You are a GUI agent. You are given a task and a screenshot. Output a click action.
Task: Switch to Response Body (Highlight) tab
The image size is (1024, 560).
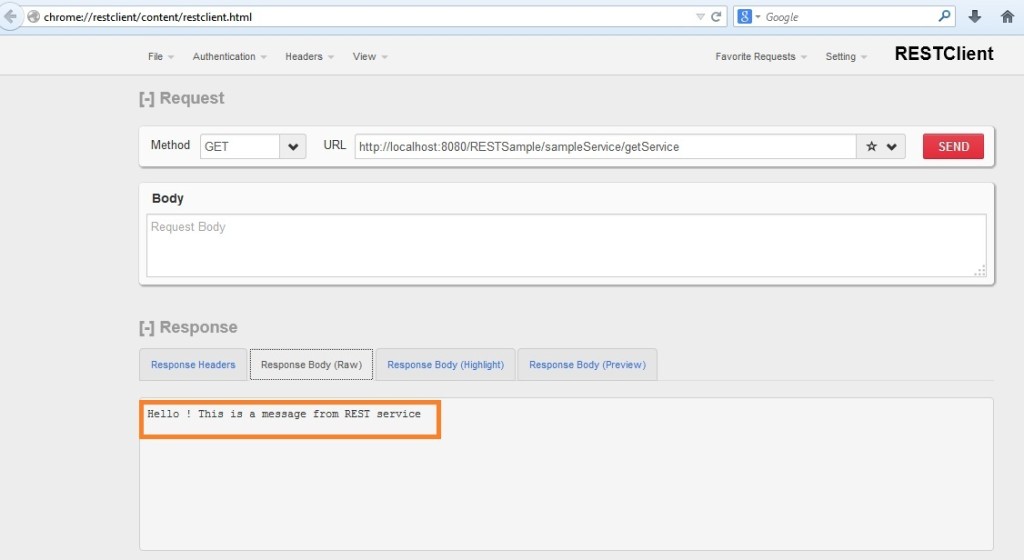445,365
